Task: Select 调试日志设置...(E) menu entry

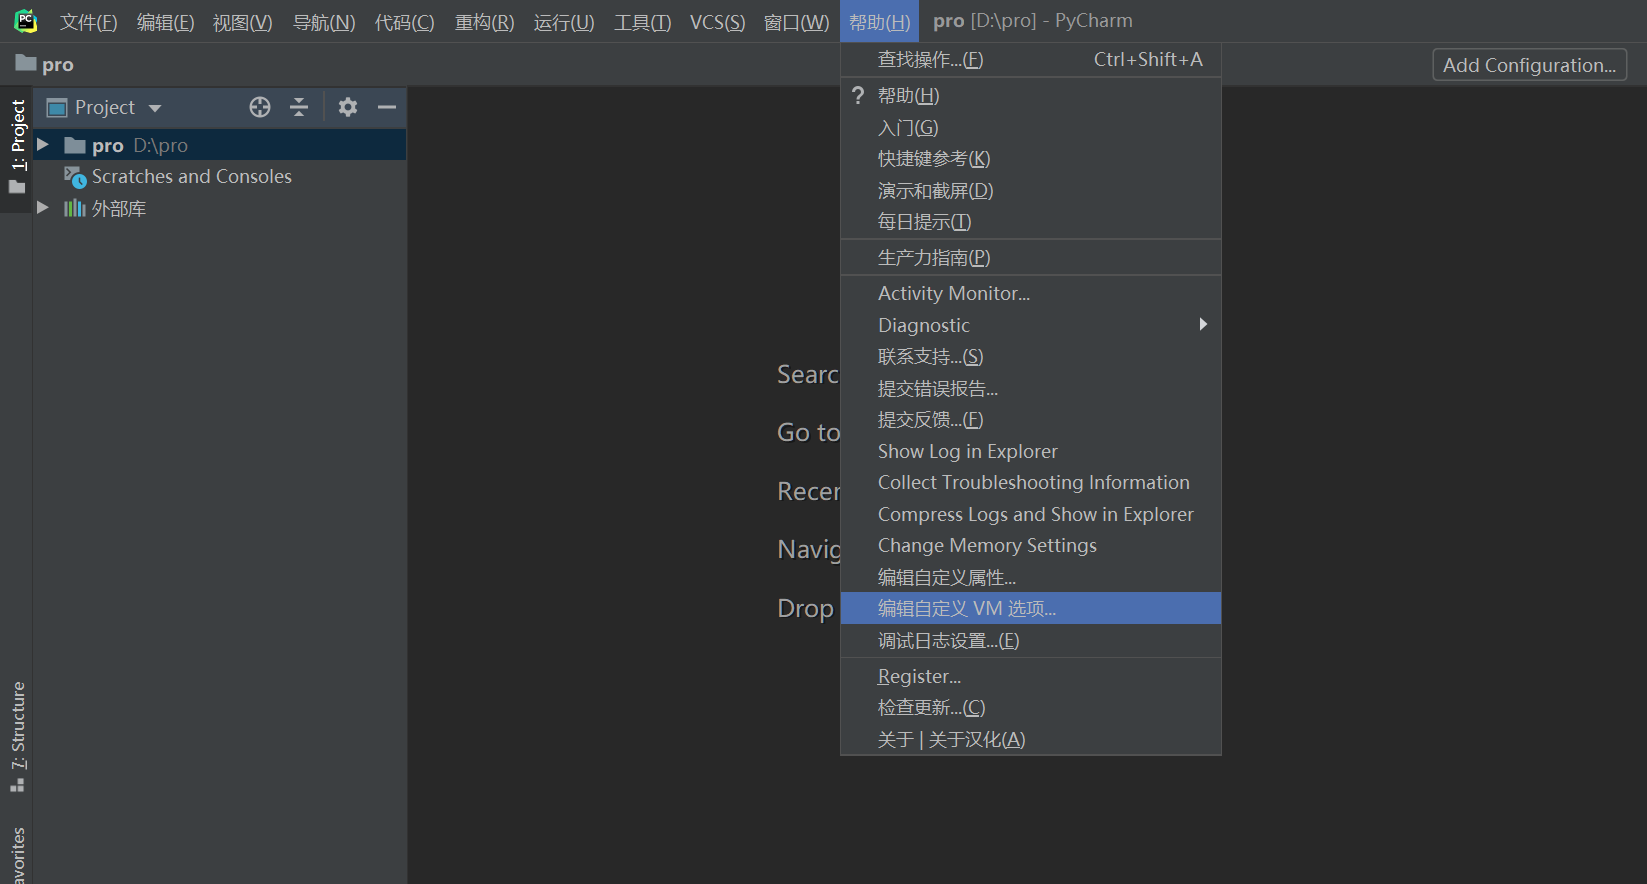Action: click(x=1031, y=640)
